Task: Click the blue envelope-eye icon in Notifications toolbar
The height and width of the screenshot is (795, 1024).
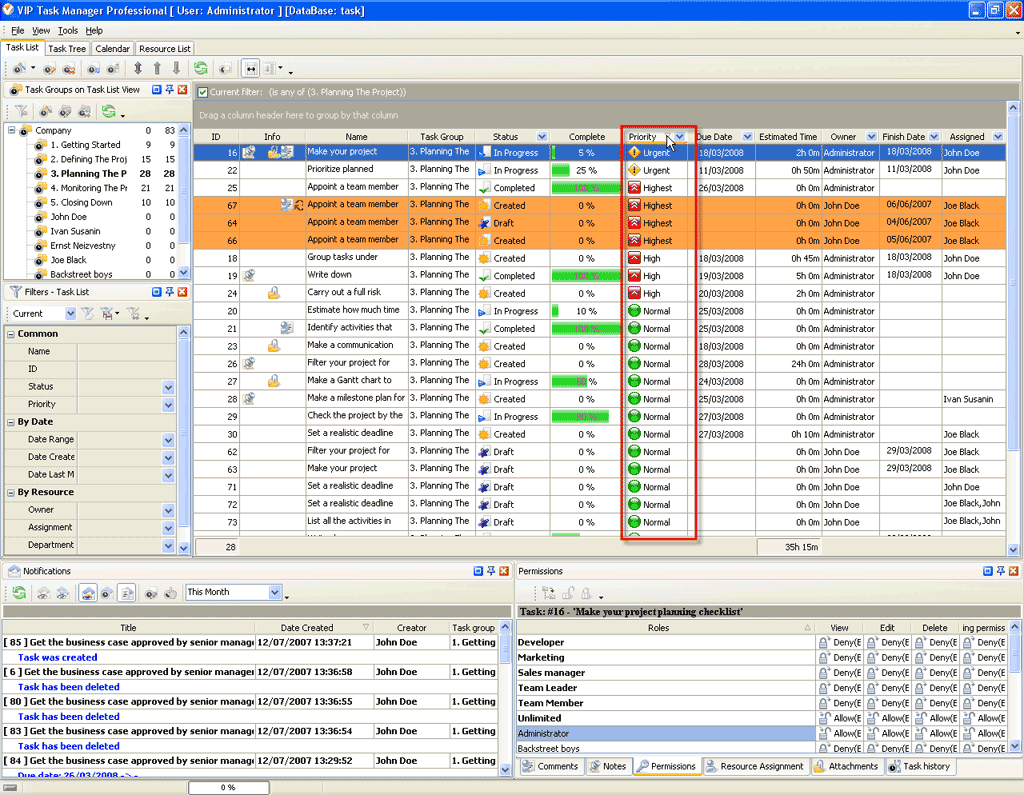Action: pyautogui.click(x=63, y=592)
